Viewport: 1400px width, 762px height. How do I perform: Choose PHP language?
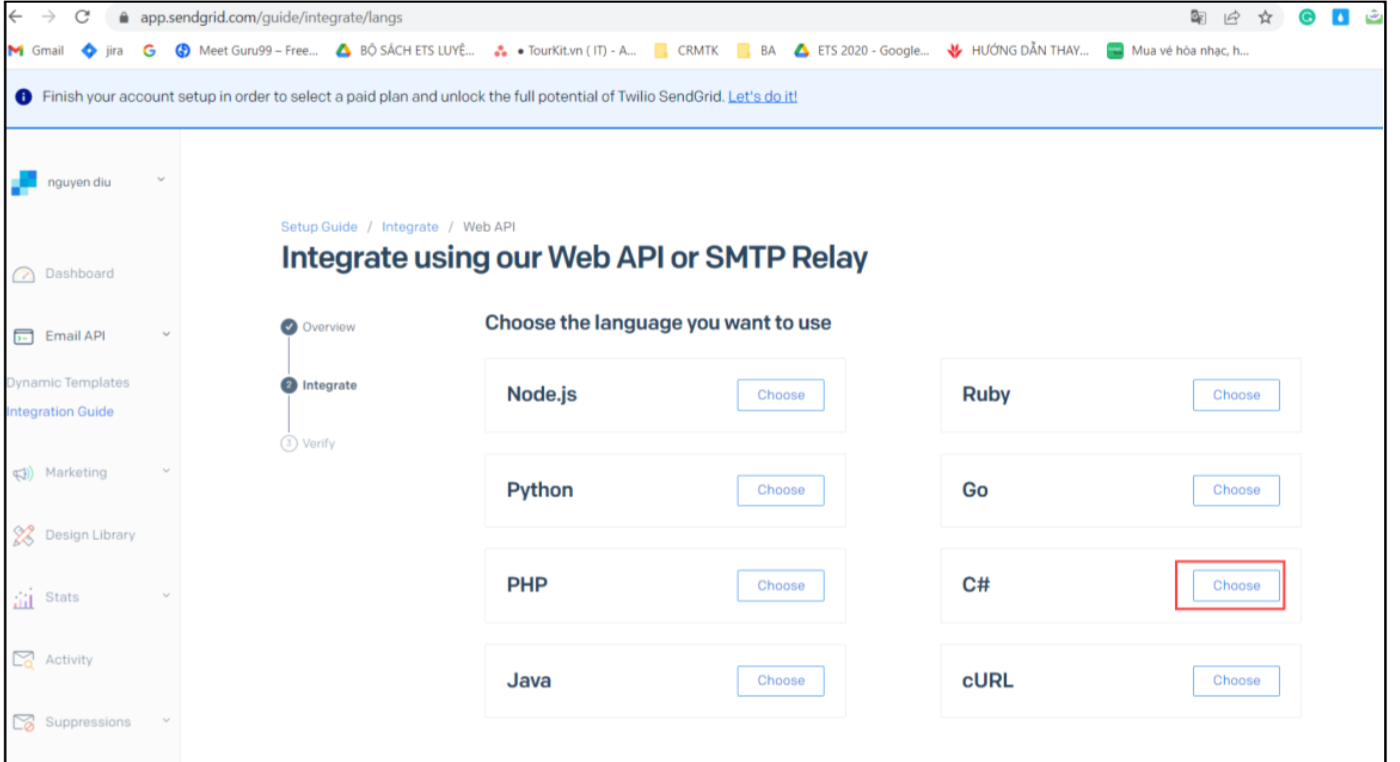(x=781, y=586)
